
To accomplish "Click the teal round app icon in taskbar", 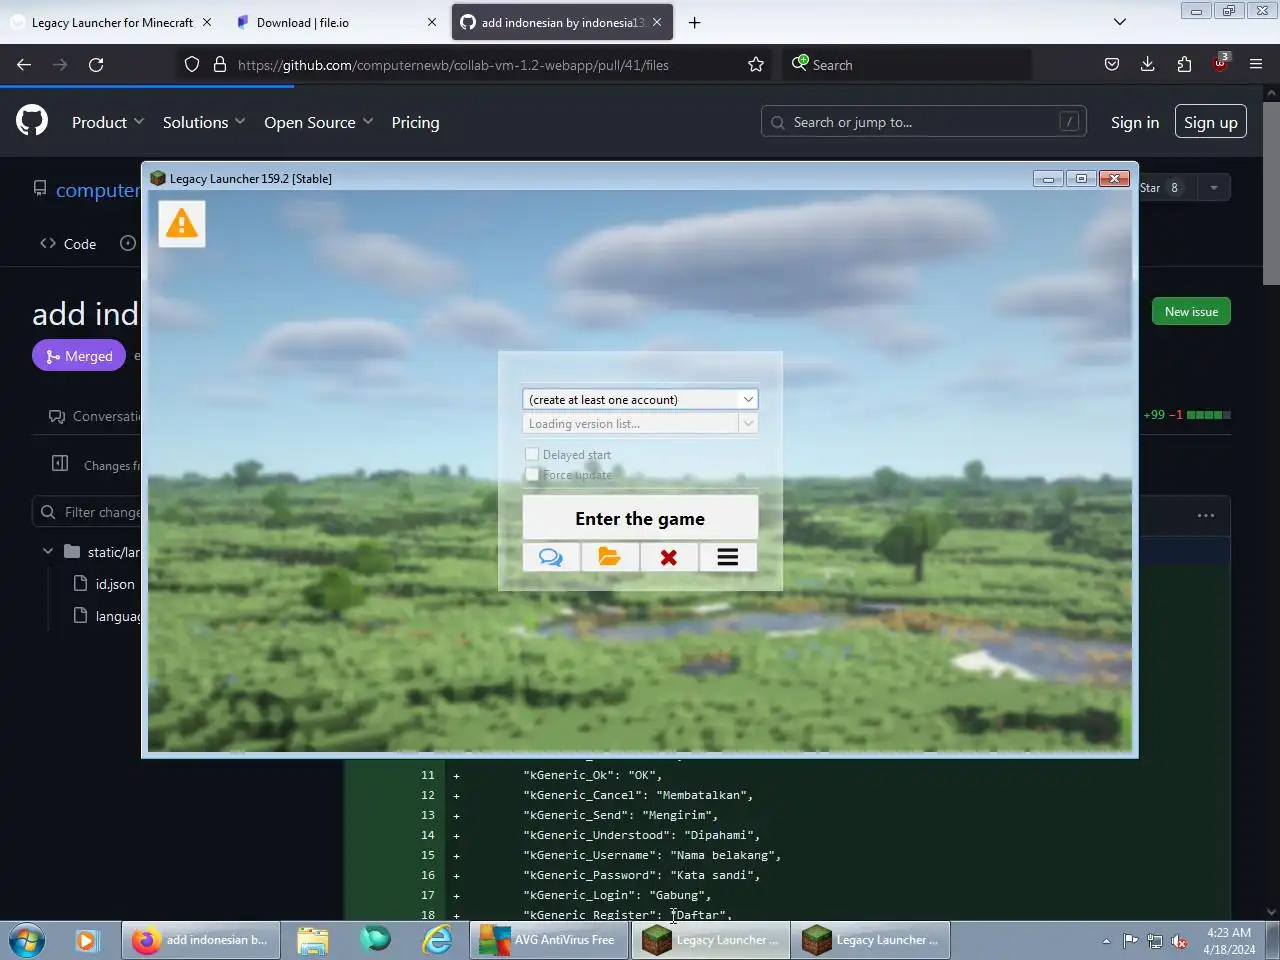I will click(x=375, y=939).
